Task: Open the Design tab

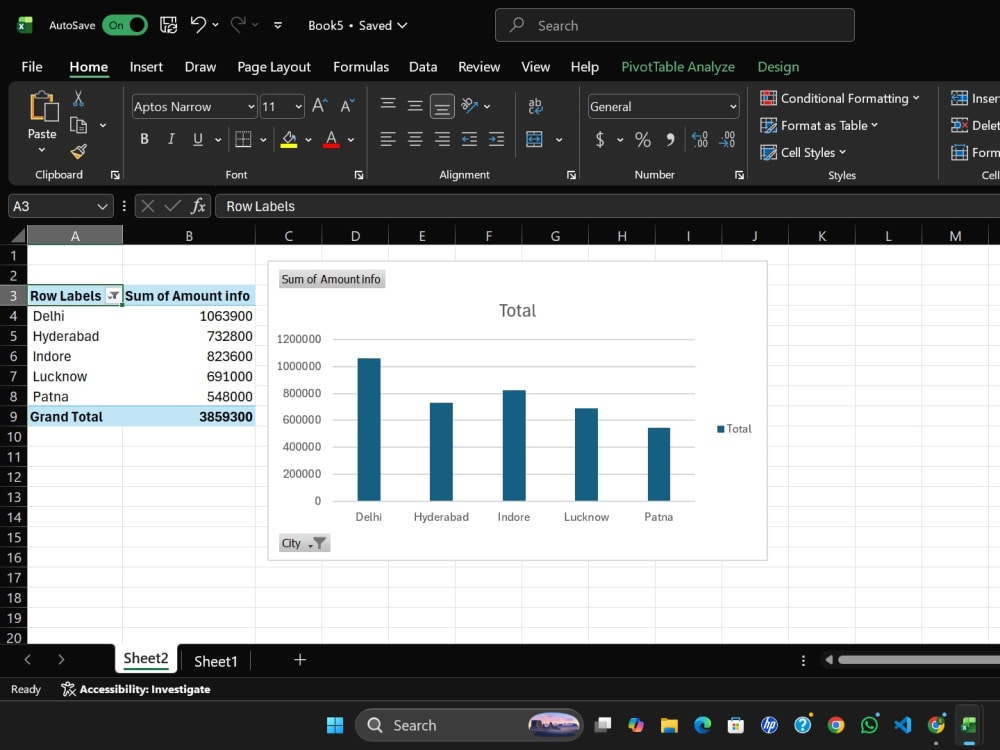Action: (x=778, y=67)
